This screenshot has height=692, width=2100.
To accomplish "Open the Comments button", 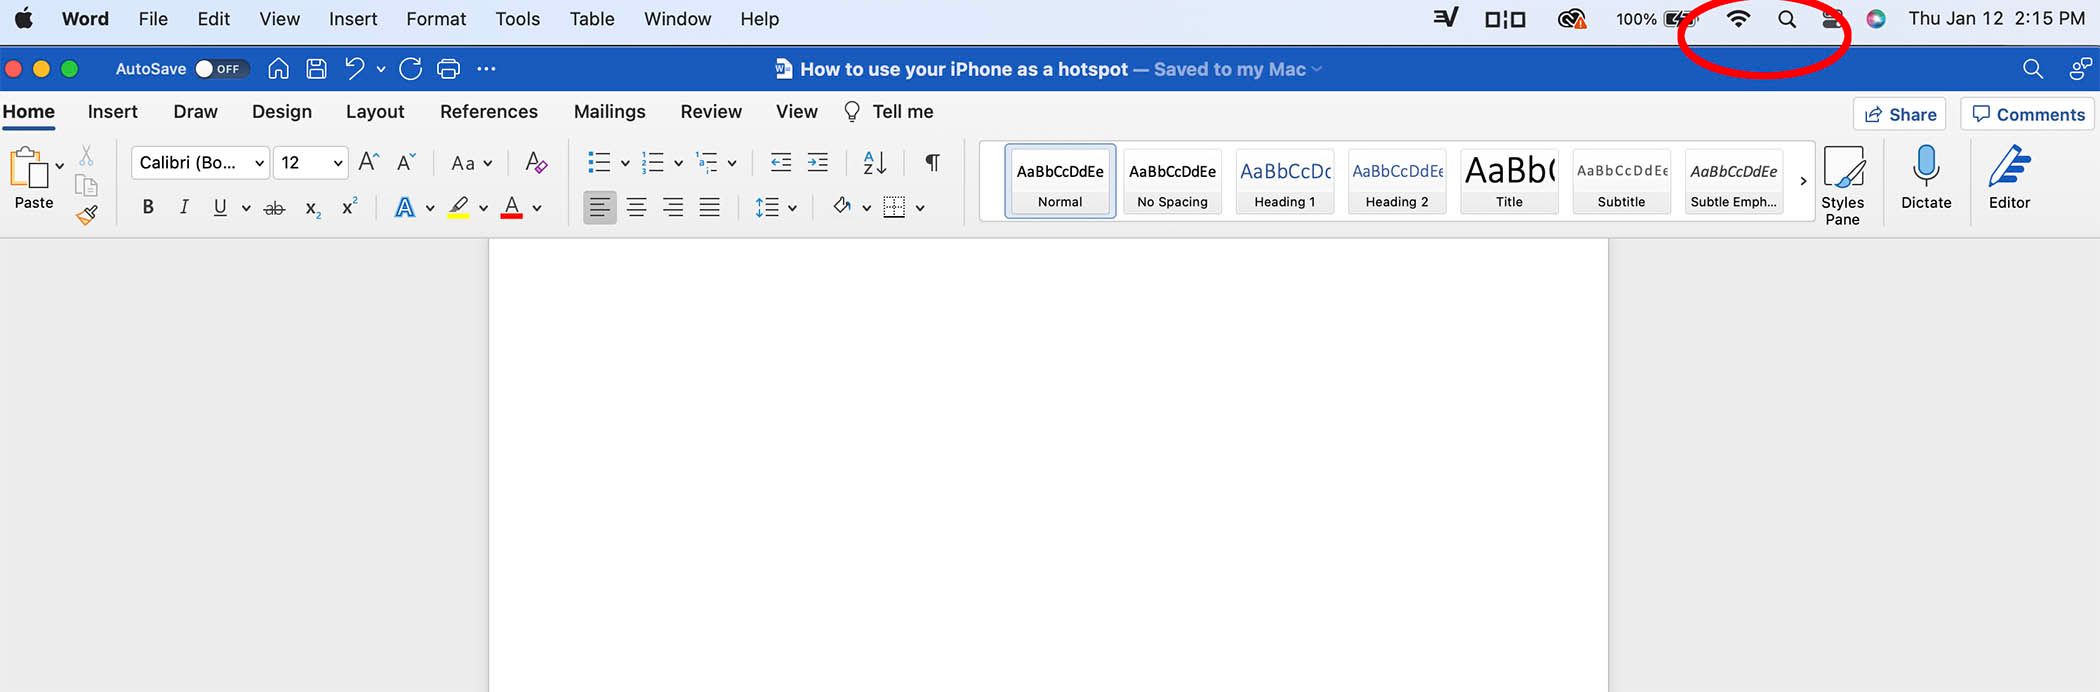I will pyautogui.click(x=2027, y=114).
